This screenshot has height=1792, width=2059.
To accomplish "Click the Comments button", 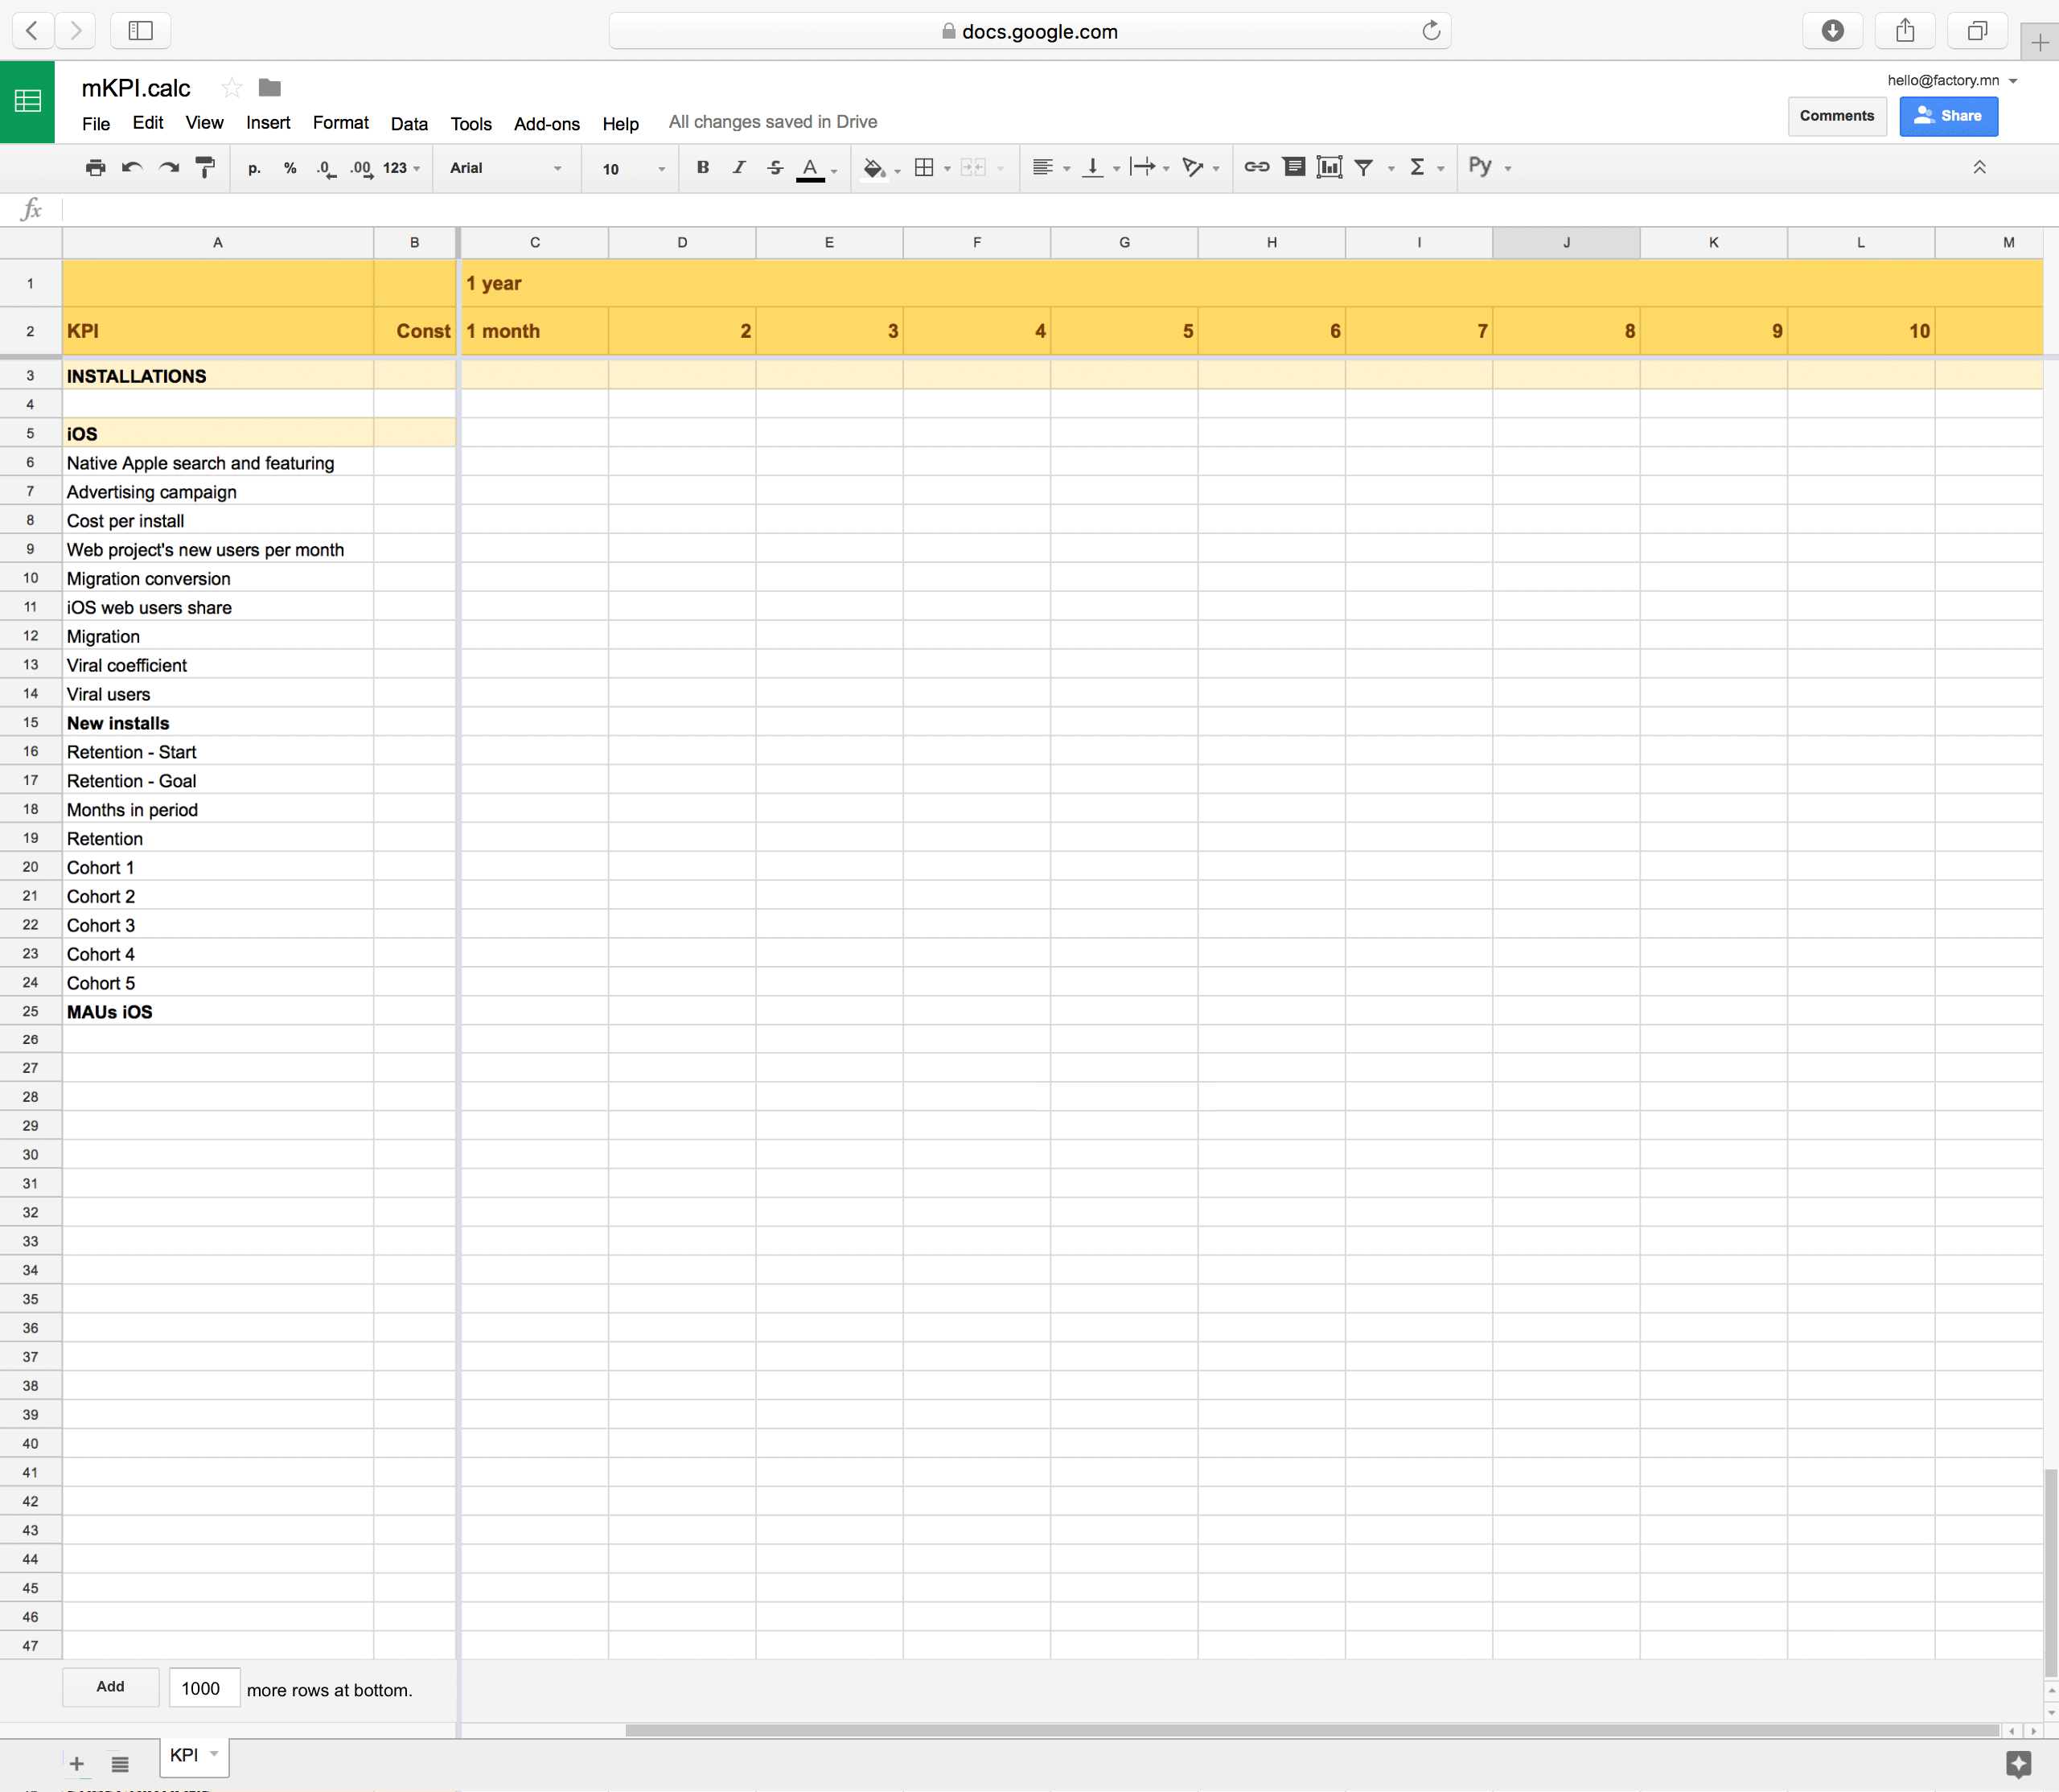I will click(x=1836, y=116).
